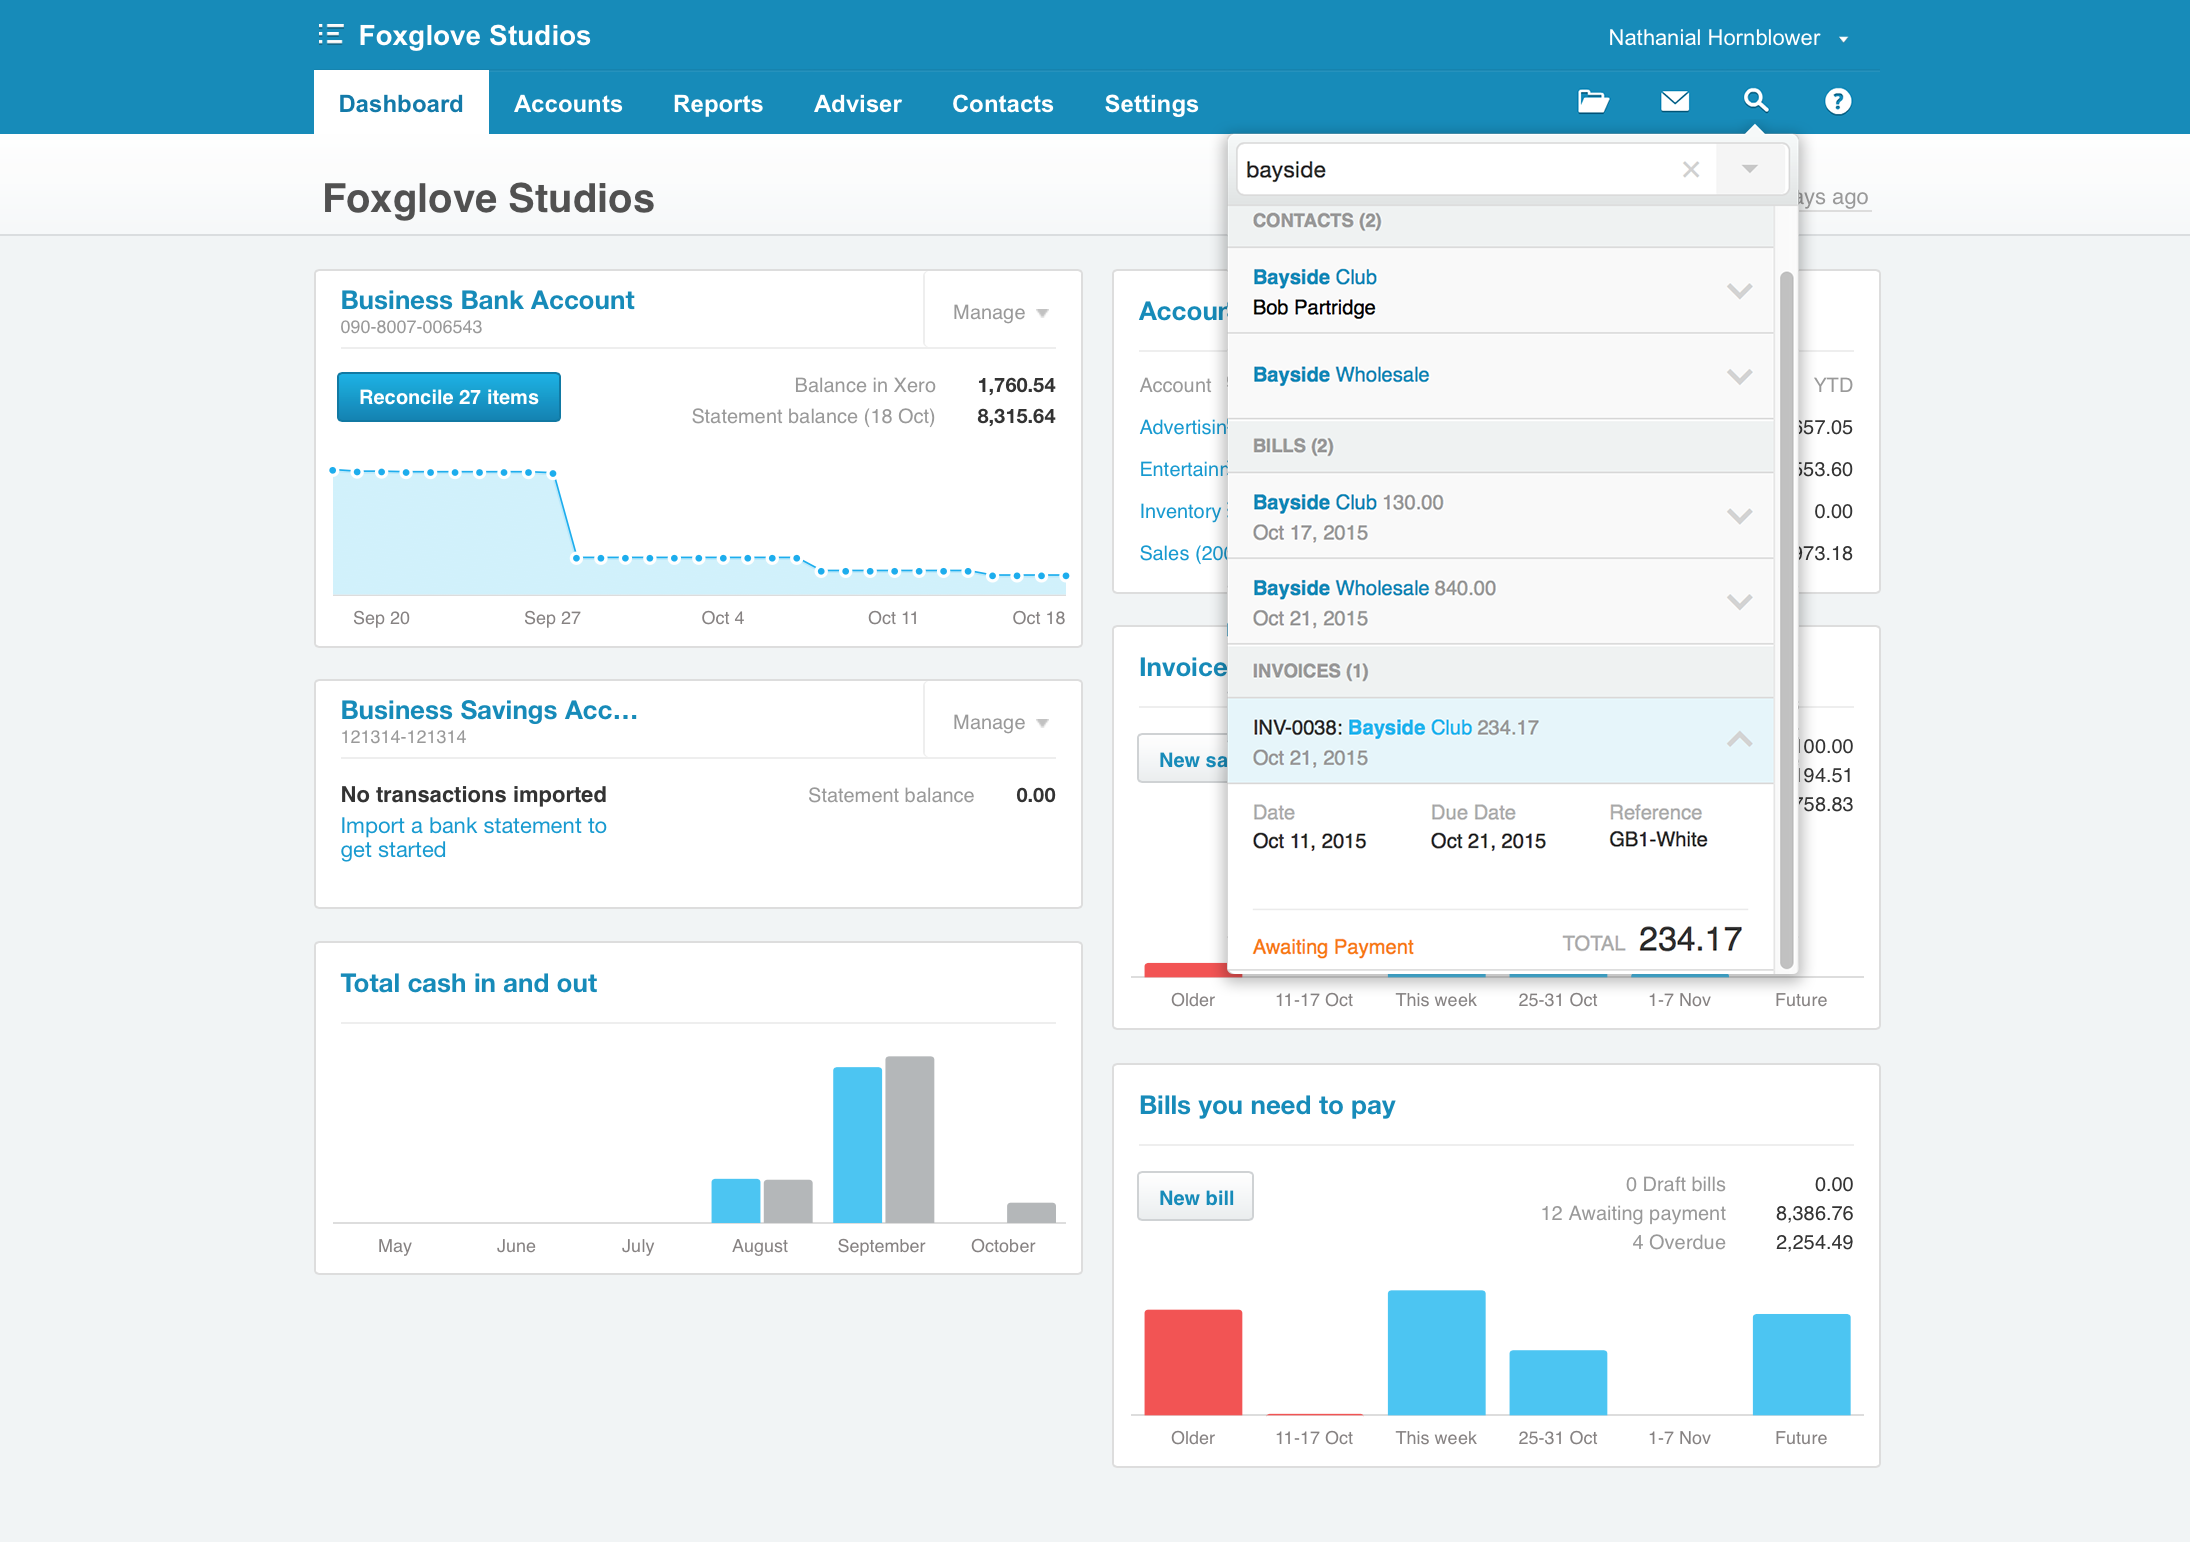Screen dimensions: 2190x1542
Task: Go to the Contacts tab
Action: pos(1002,104)
